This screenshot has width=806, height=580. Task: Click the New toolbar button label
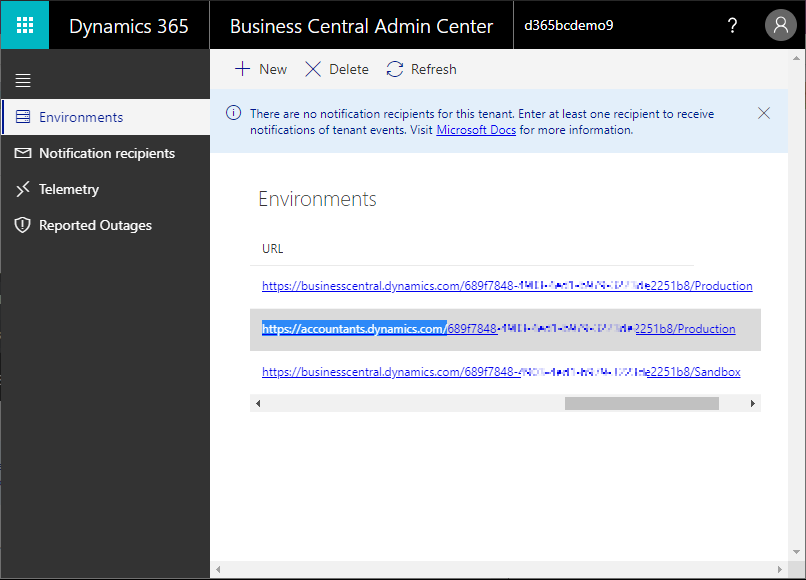[273, 69]
